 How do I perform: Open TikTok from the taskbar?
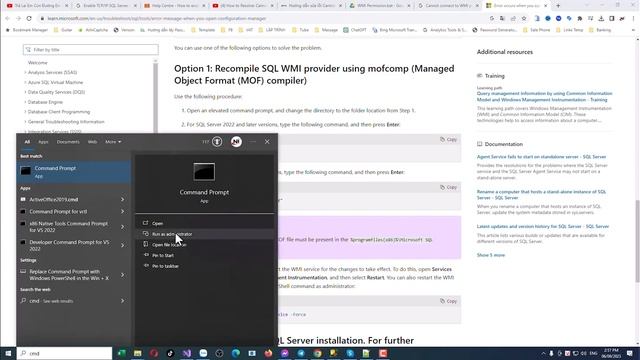170,353
